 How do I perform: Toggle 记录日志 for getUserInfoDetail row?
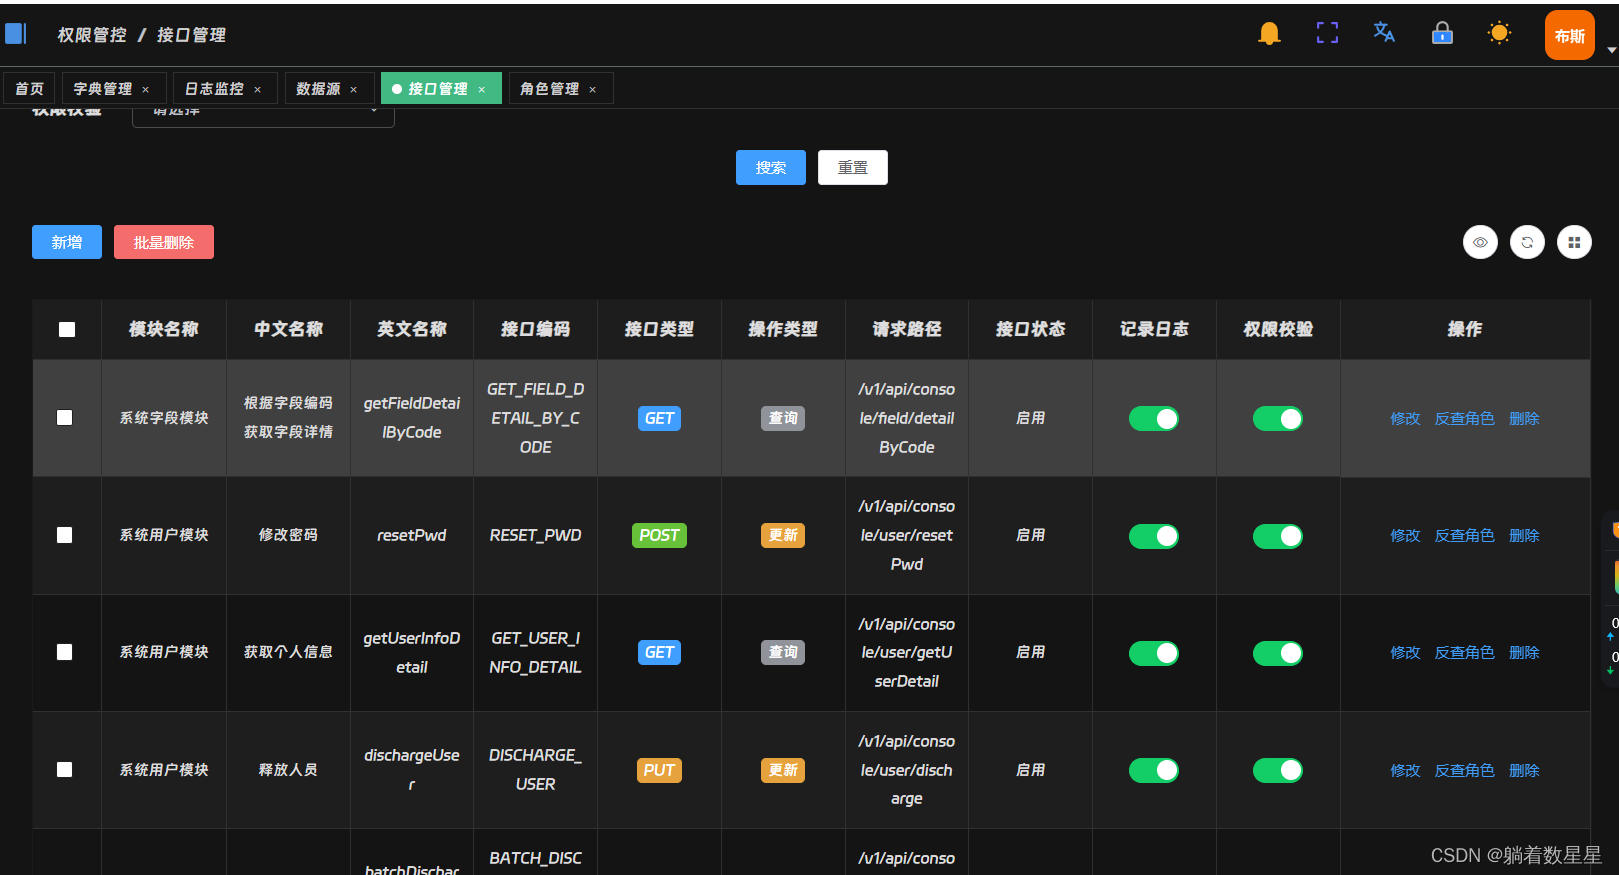pyautogui.click(x=1154, y=653)
